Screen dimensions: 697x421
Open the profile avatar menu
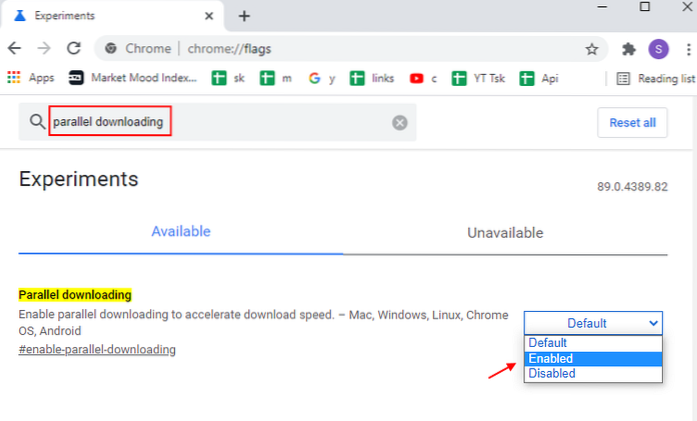point(658,49)
